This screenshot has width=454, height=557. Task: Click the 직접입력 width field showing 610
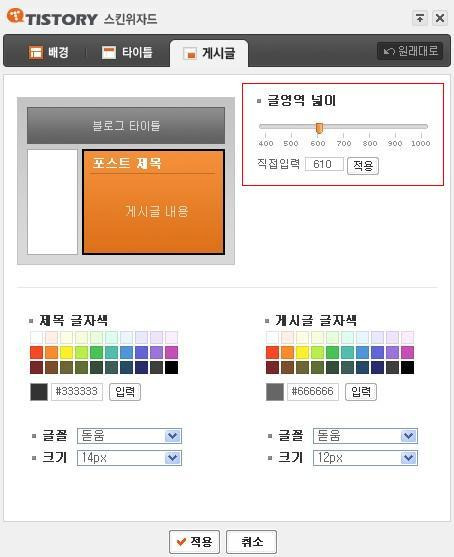pos(324,164)
